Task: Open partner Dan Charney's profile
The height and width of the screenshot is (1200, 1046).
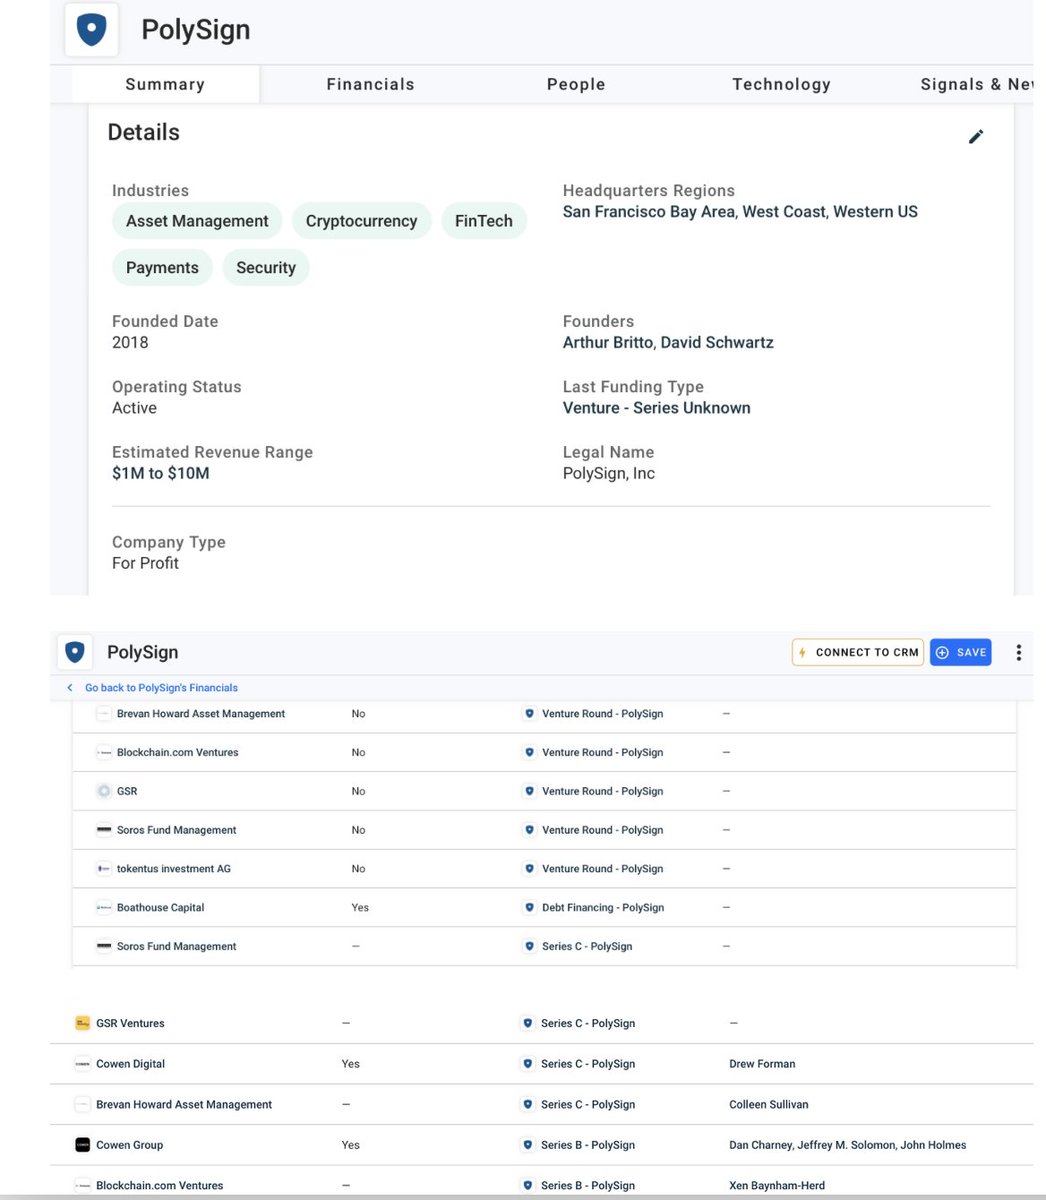Action: click(760, 1145)
